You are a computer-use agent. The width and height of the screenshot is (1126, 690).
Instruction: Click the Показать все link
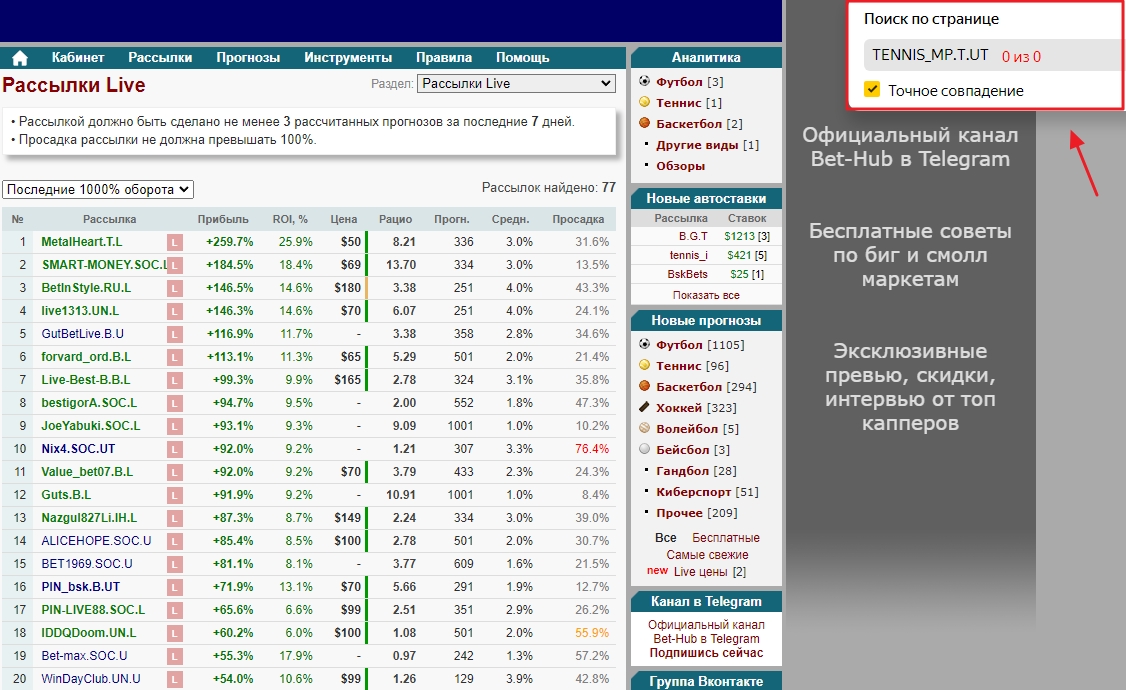[706, 295]
